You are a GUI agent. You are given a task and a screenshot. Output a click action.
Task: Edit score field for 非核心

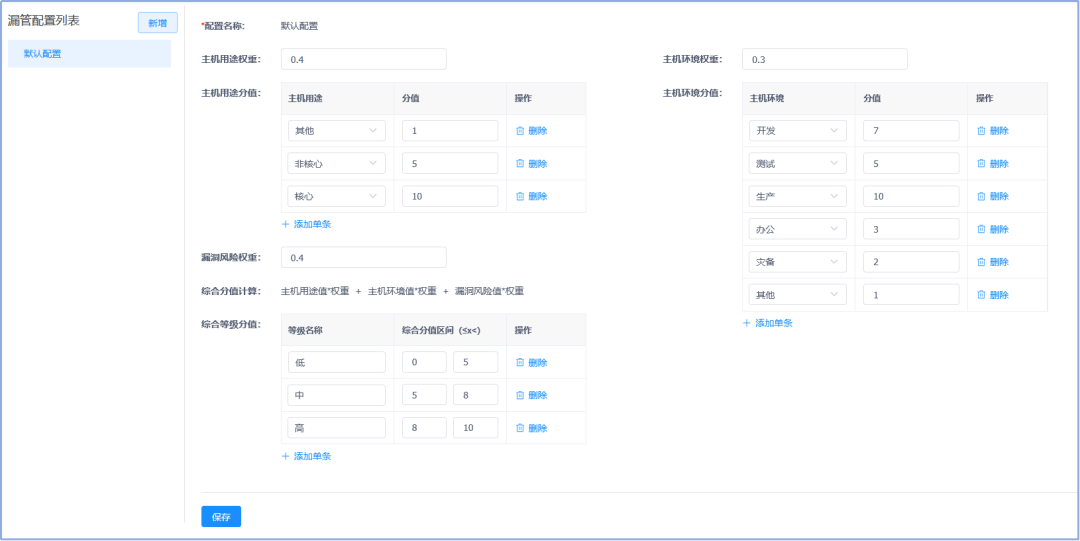pos(450,163)
